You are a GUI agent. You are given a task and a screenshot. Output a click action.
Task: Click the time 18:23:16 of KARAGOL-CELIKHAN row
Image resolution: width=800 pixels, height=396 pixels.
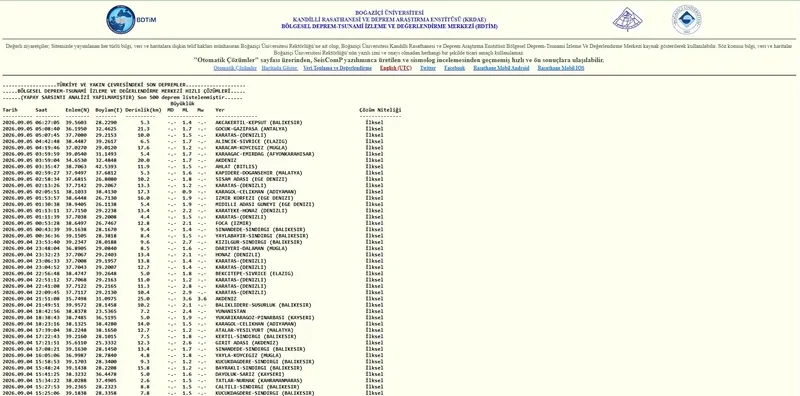(47, 324)
